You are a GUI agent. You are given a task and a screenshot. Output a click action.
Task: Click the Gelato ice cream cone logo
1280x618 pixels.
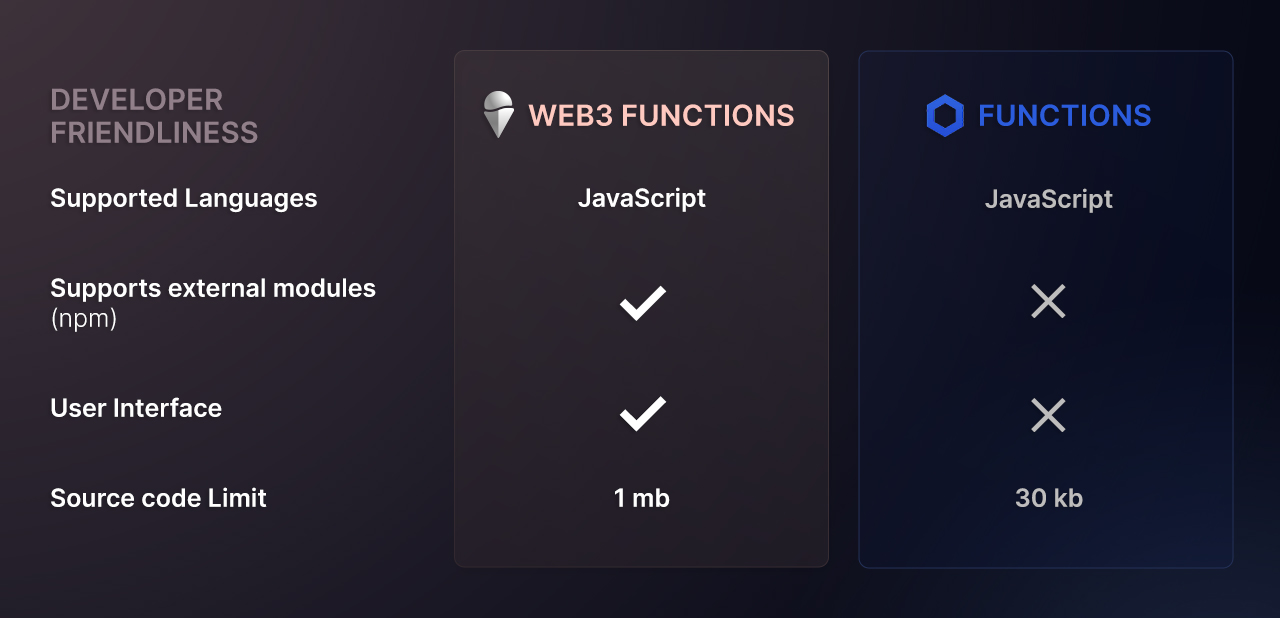tap(498, 115)
